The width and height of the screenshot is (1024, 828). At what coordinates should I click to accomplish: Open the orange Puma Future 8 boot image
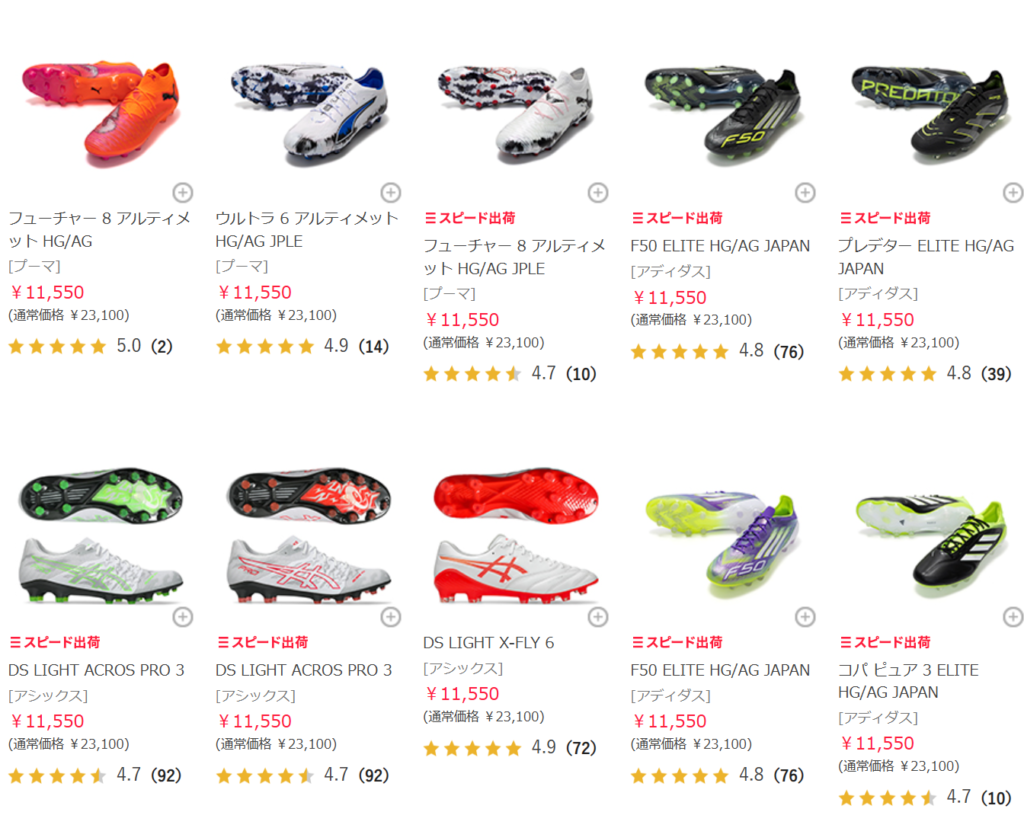click(101, 114)
